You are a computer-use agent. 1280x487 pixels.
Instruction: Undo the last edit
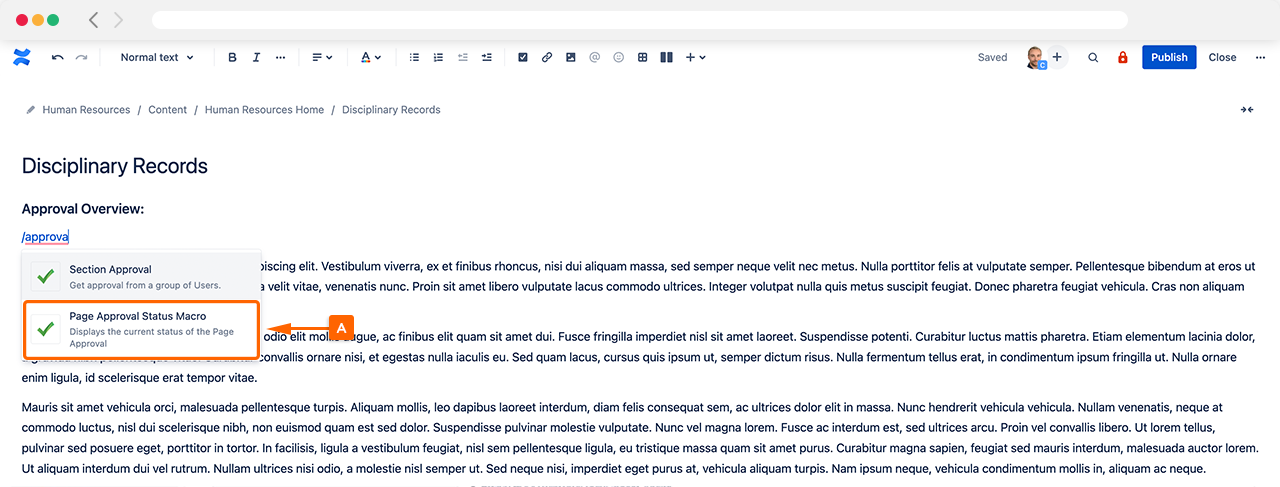(x=58, y=58)
